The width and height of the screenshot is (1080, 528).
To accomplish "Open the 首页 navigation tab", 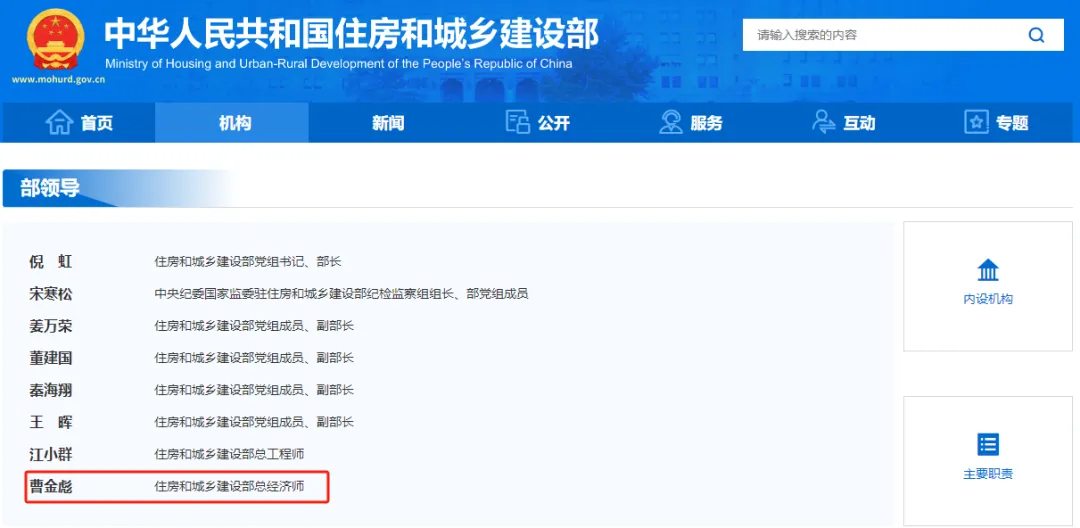I will [x=78, y=123].
